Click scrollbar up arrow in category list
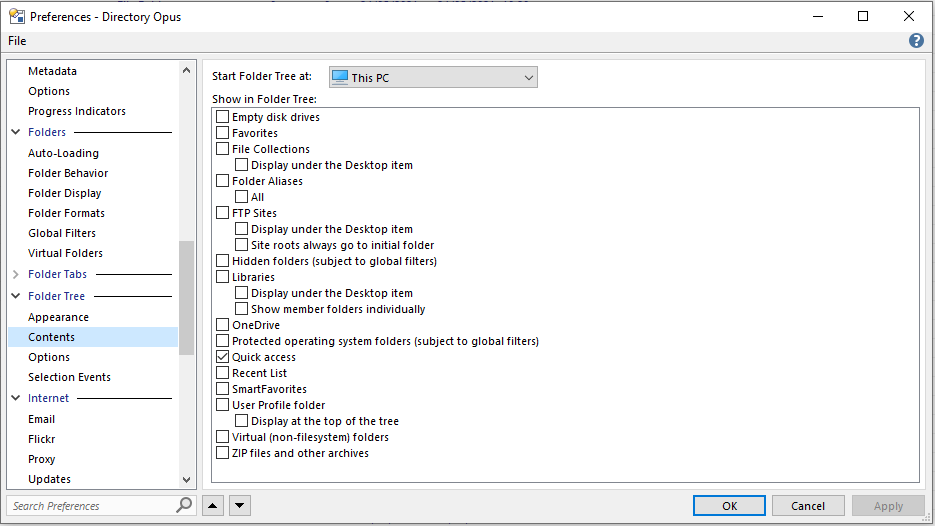935x526 pixels. point(187,70)
